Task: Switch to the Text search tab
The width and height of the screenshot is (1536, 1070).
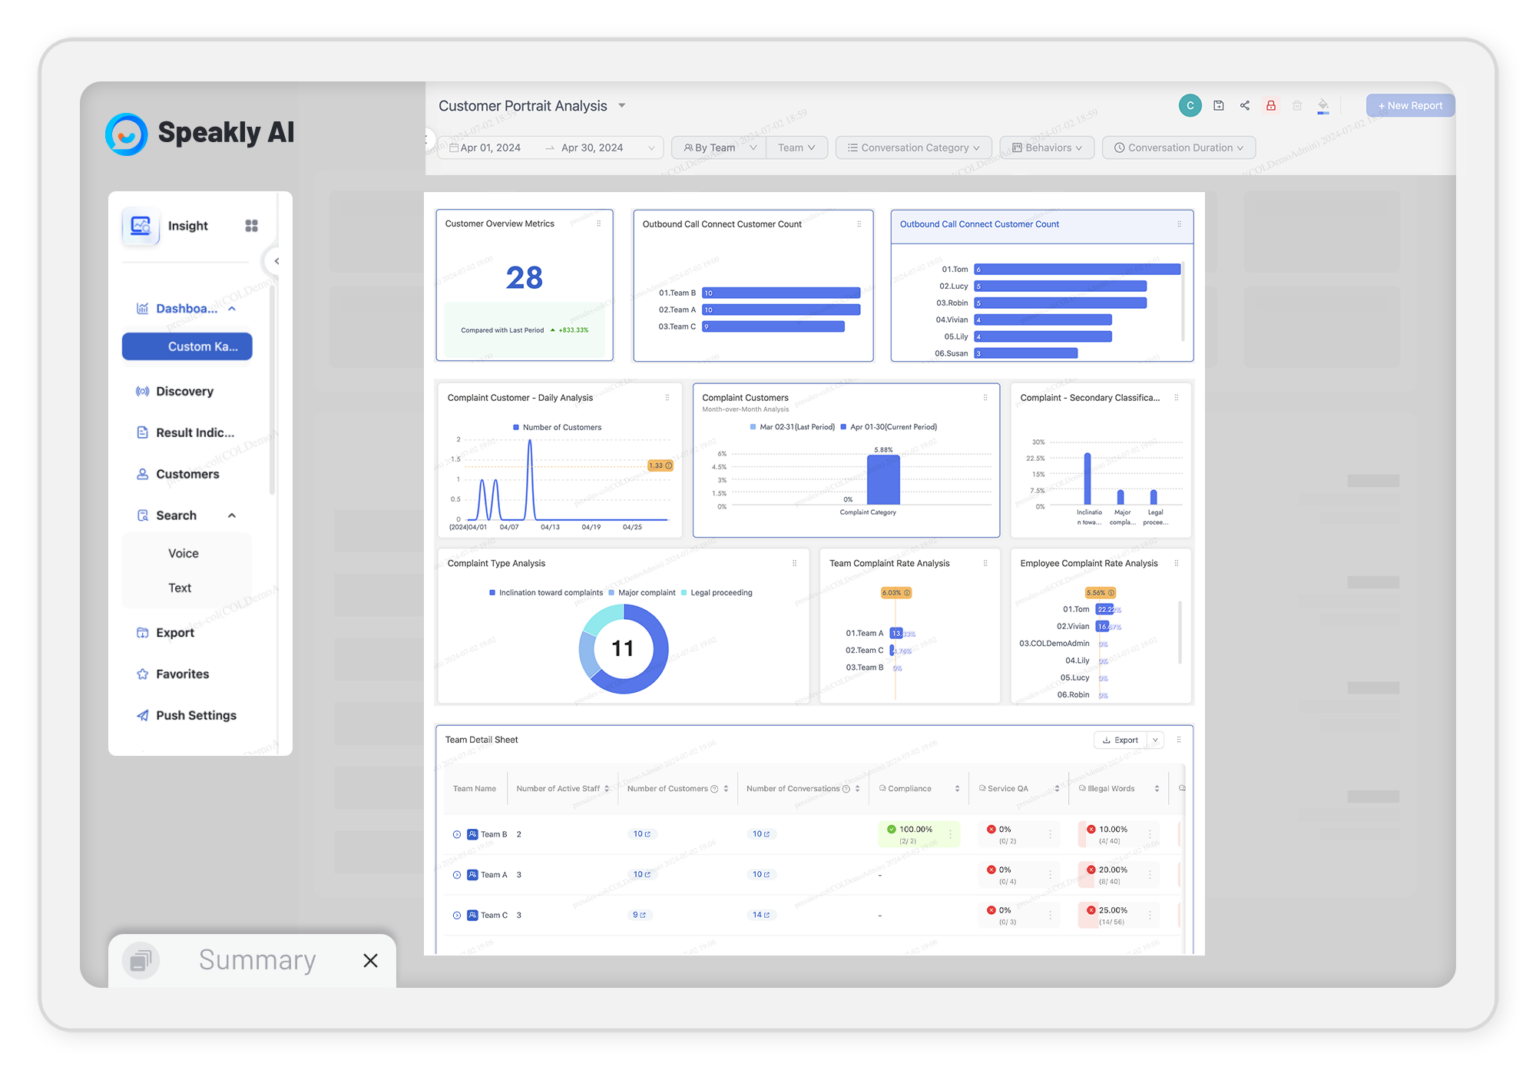Action: [x=180, y=587]
